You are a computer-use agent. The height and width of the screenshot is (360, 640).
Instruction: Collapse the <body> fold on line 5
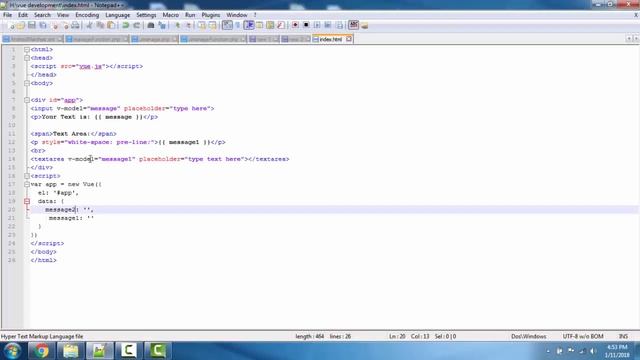(x=27, y=83)
